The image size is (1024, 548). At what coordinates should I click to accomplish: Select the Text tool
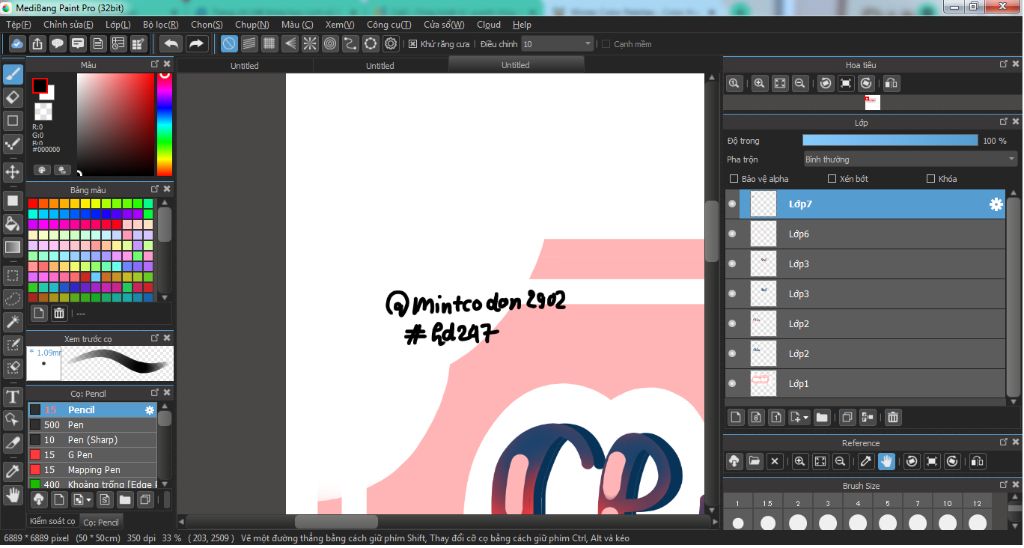[12, 396]
